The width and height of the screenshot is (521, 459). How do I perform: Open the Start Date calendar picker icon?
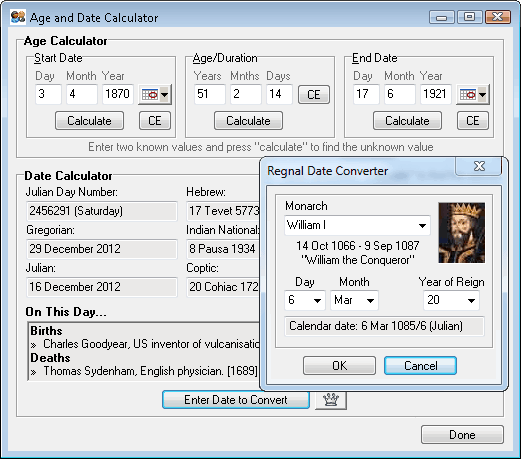point(155,95)
